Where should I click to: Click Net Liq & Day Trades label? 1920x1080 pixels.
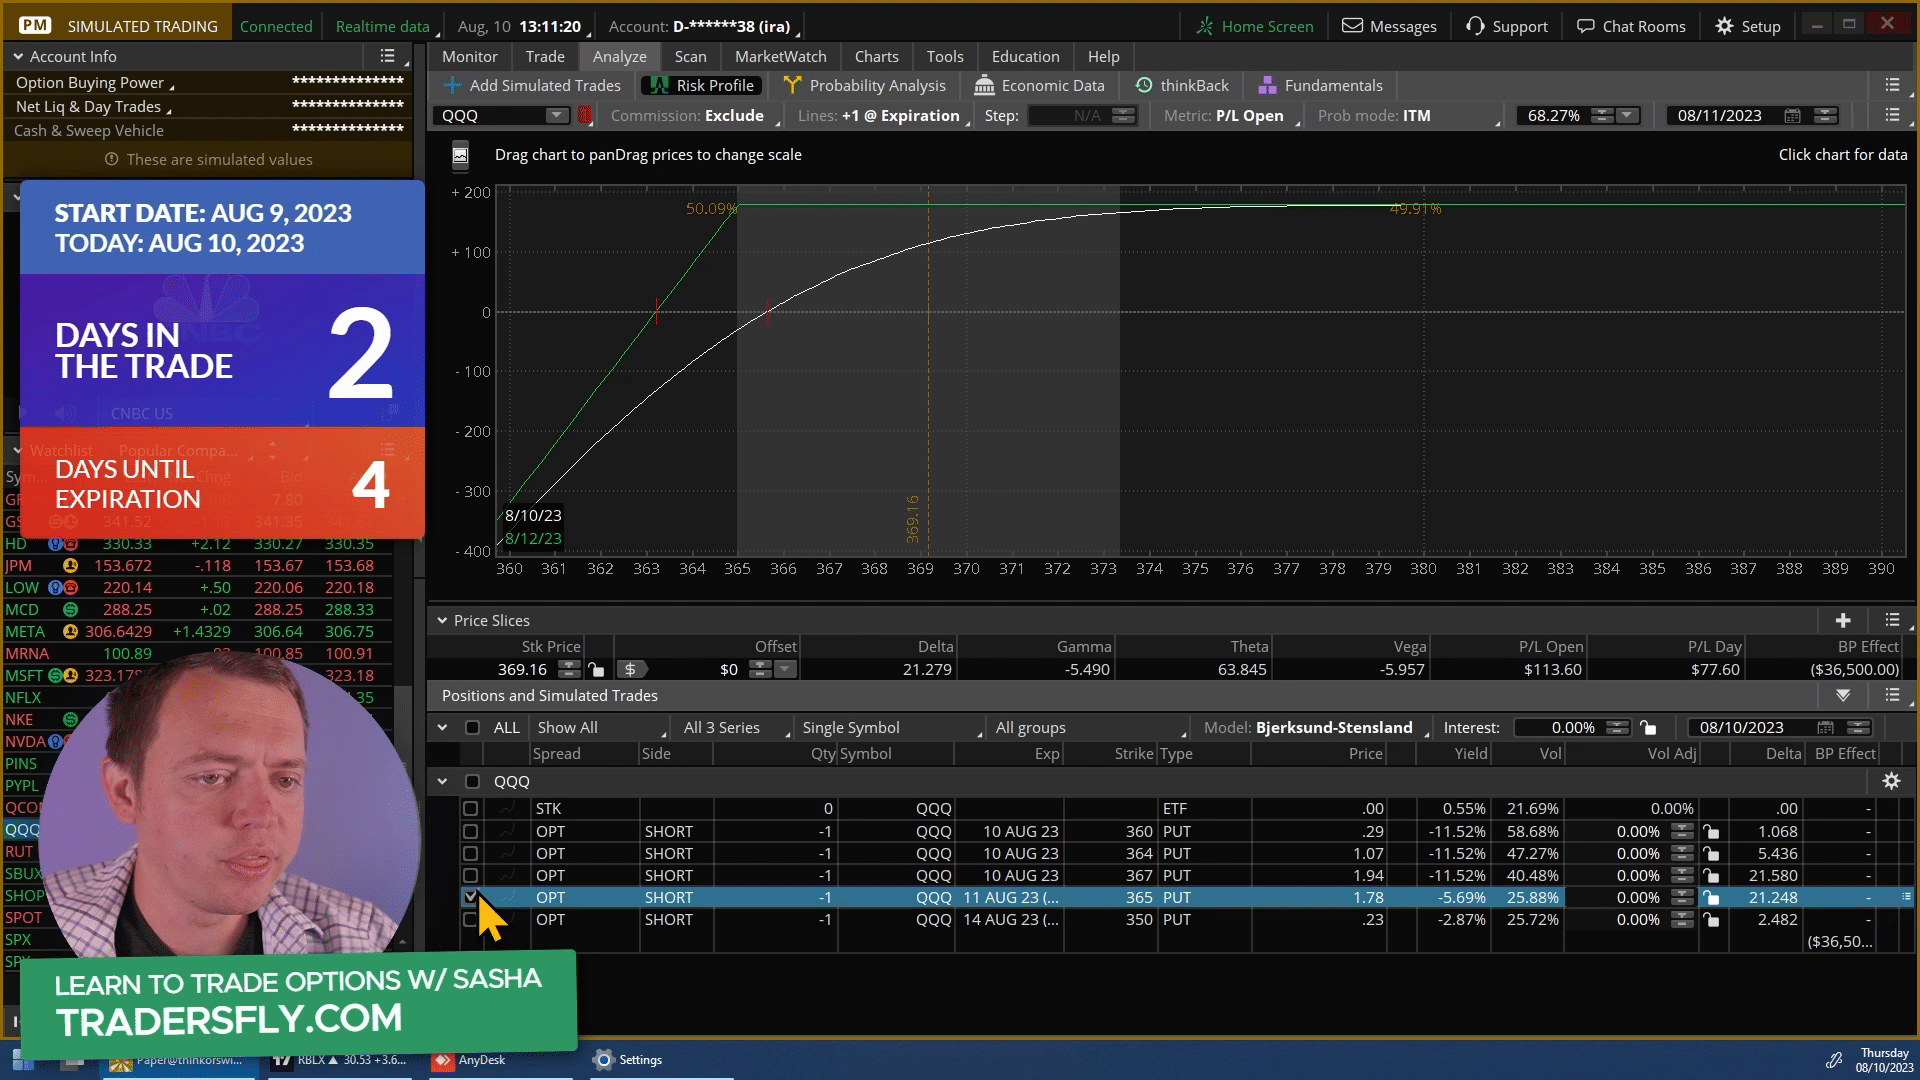coord(88,107)
